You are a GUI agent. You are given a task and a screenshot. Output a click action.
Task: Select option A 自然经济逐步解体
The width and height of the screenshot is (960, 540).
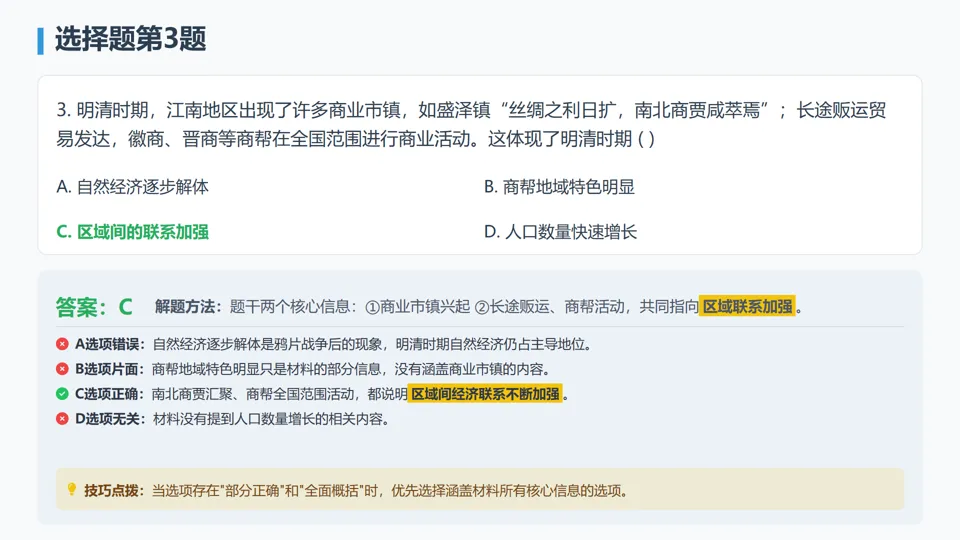[132, 187]
